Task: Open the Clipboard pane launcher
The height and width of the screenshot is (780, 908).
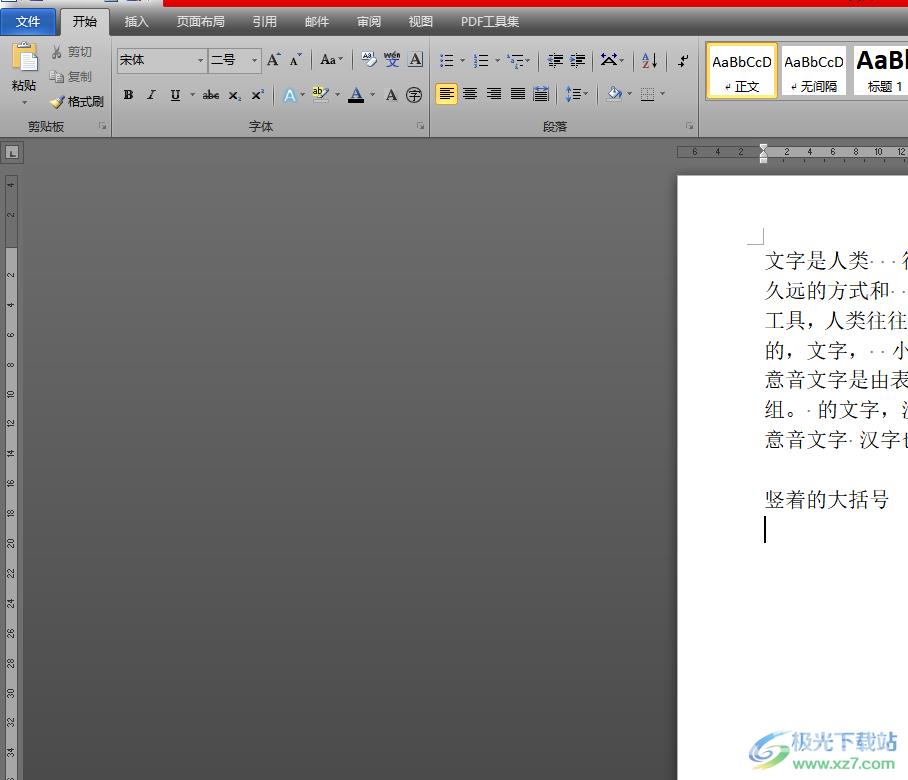Action: (x=102, y=126)
